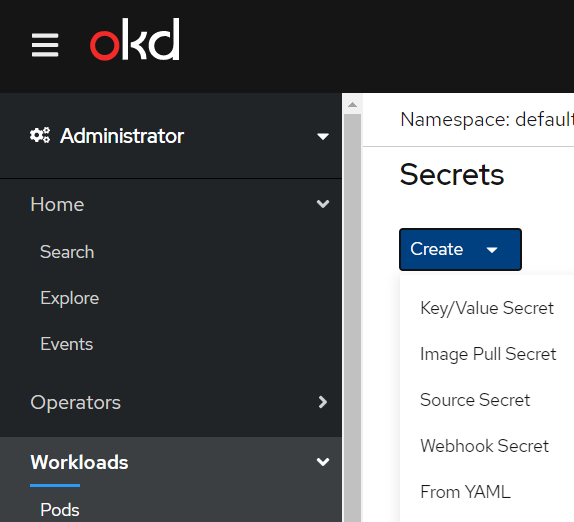Open the Namespace default selector

coord(487,119)
